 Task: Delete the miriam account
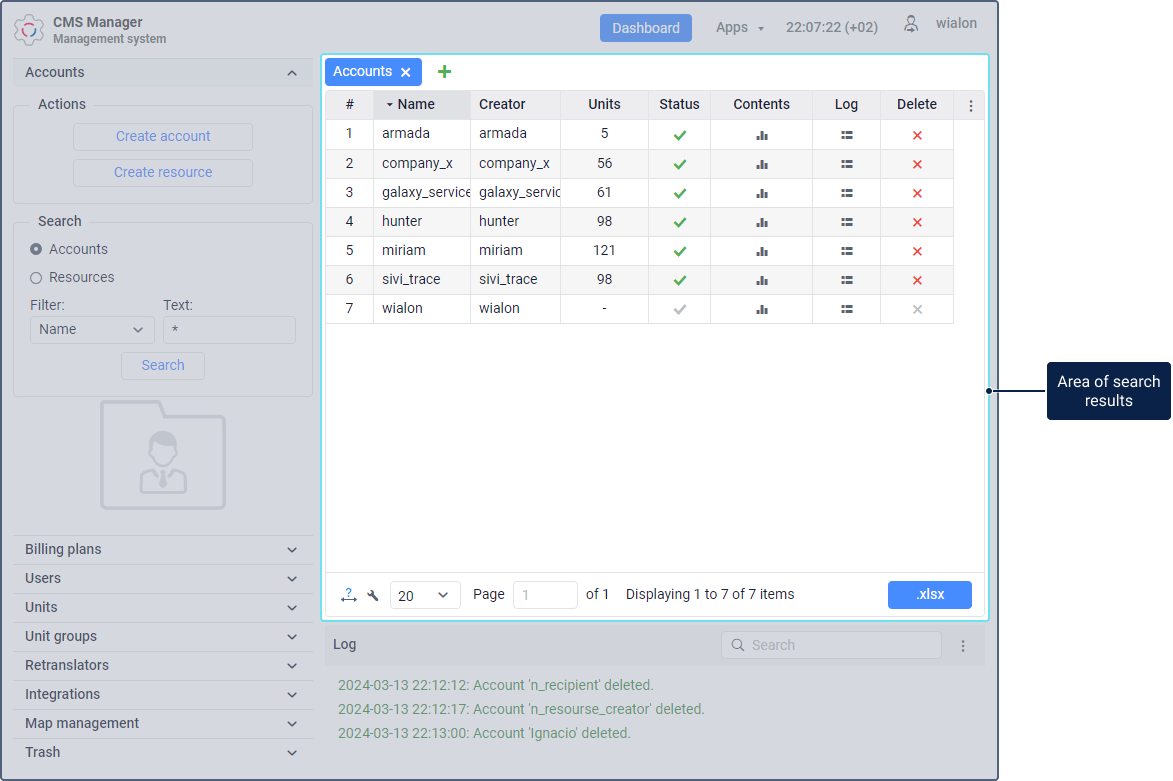click(917, 251)
